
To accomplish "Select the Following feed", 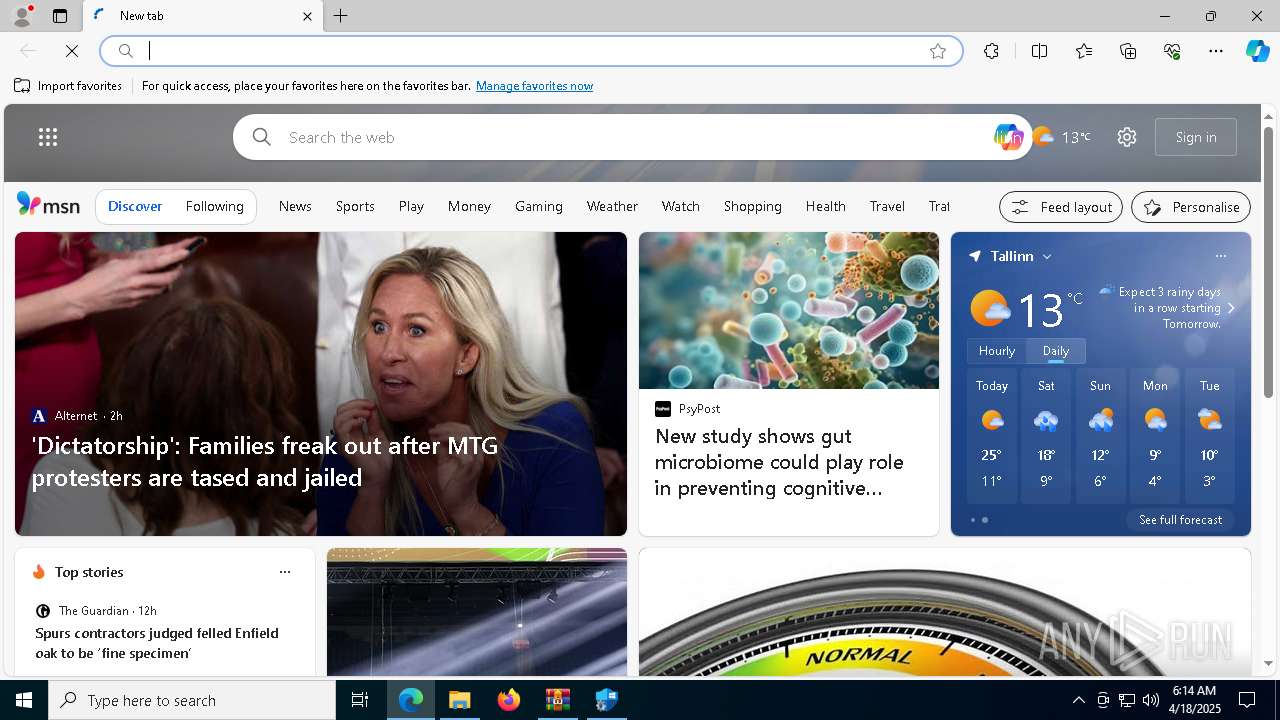I will tap(215, 206).
